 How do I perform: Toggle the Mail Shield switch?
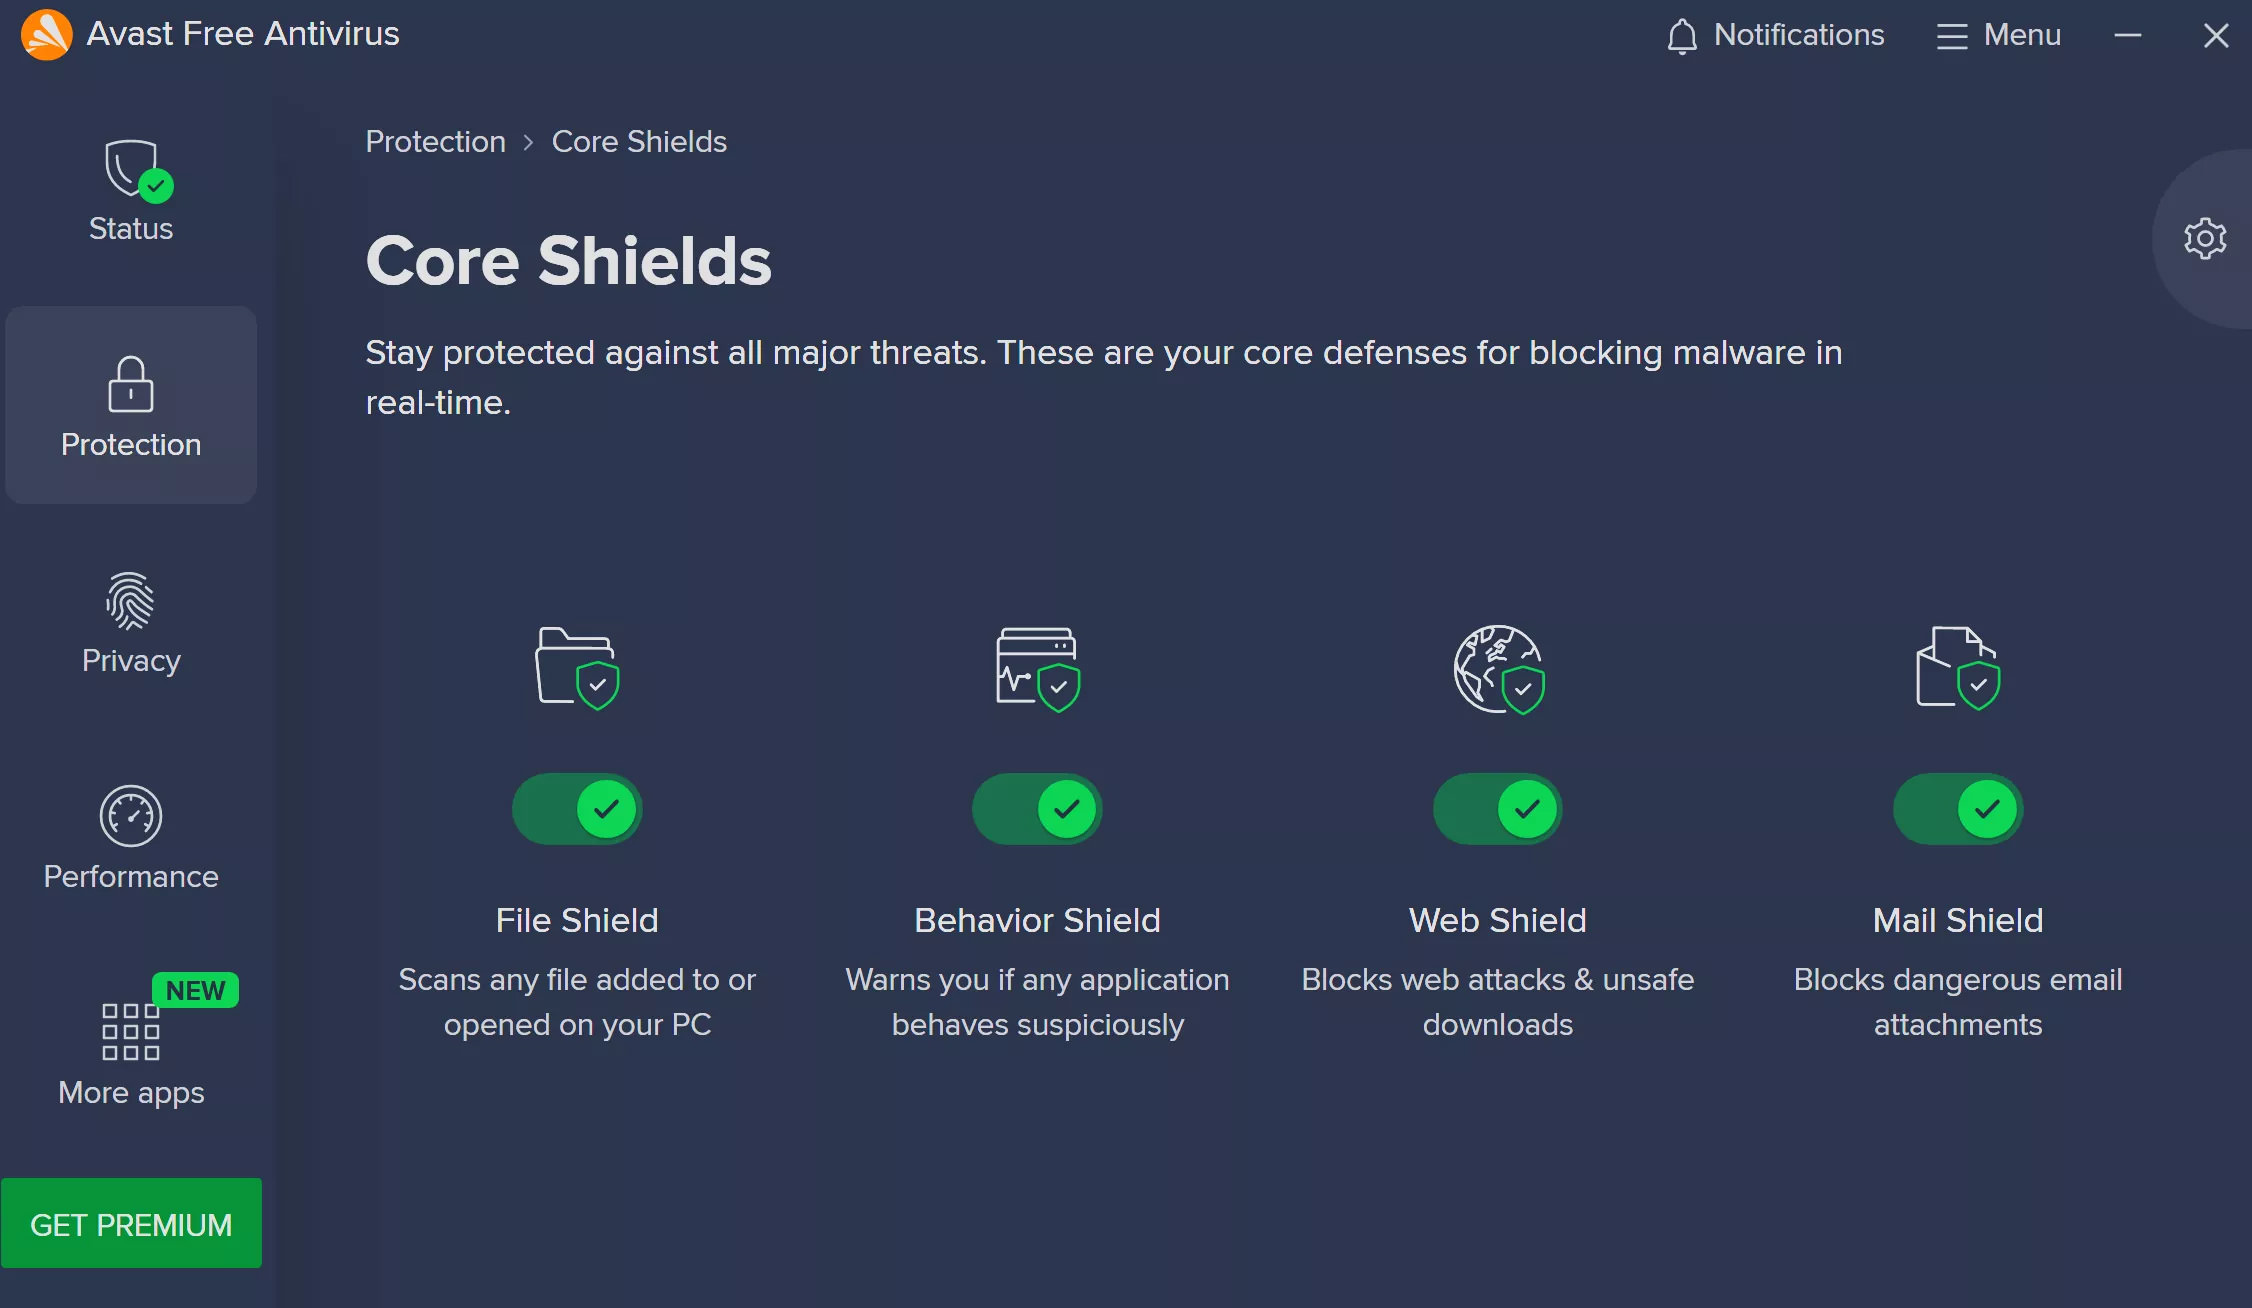[1957, 809]
